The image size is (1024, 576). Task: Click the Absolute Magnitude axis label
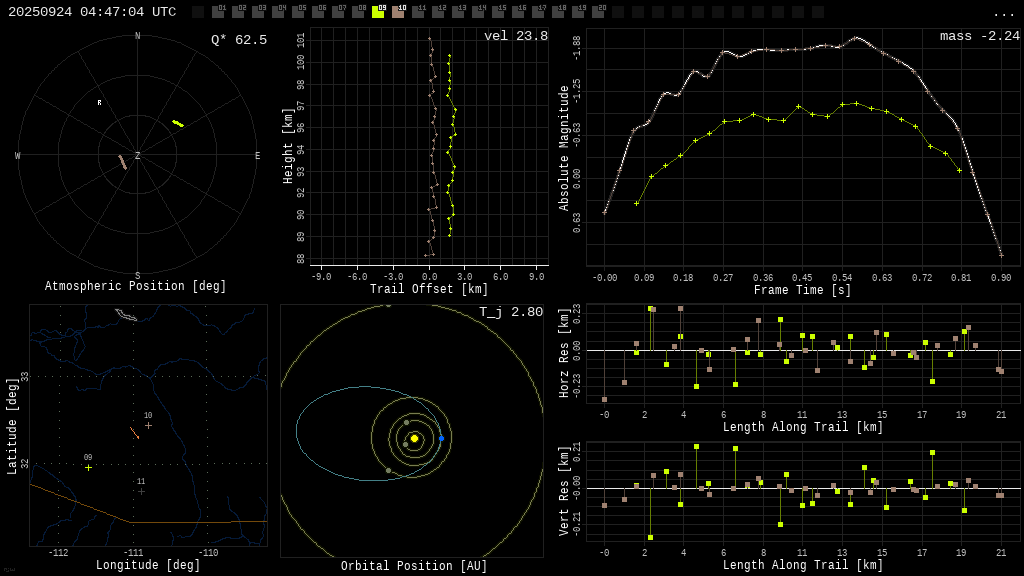[x=564, y=148]
